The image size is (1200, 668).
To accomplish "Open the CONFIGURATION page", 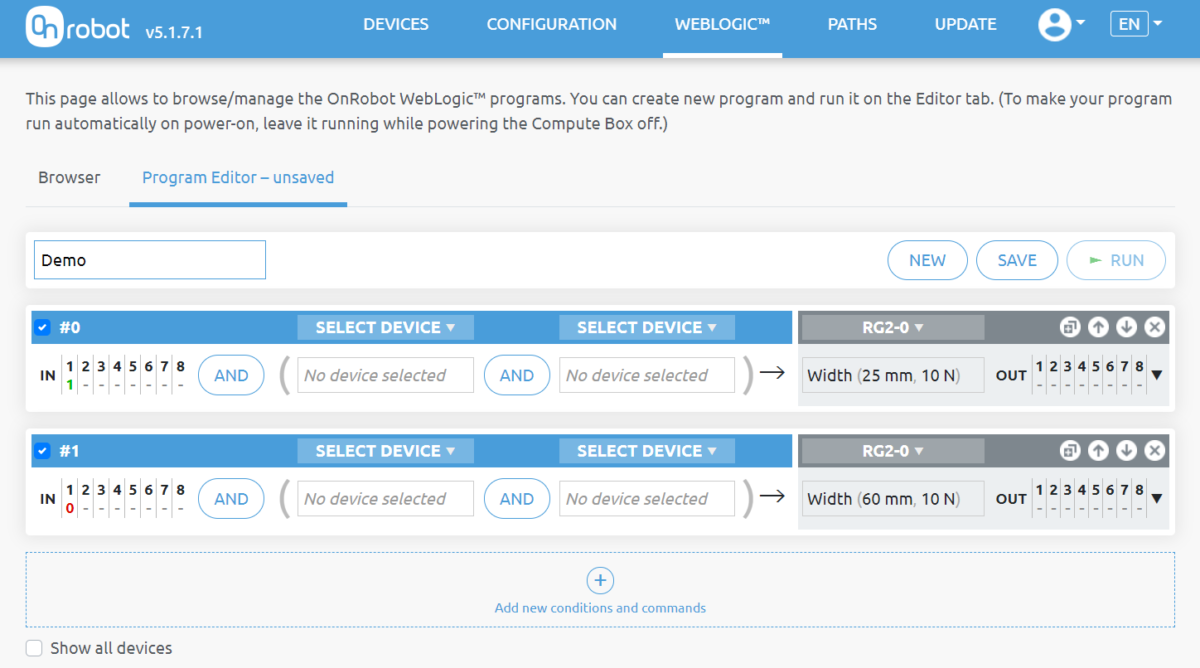I will coord(551,24).
